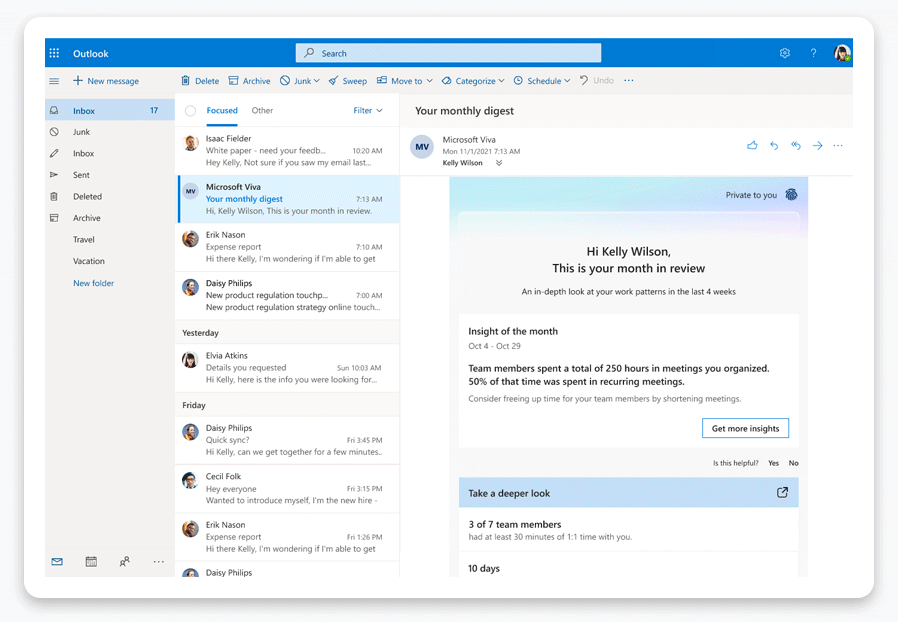Open the pencil-icon Inbox folder

pyautogui.click(x=110, y=153)
